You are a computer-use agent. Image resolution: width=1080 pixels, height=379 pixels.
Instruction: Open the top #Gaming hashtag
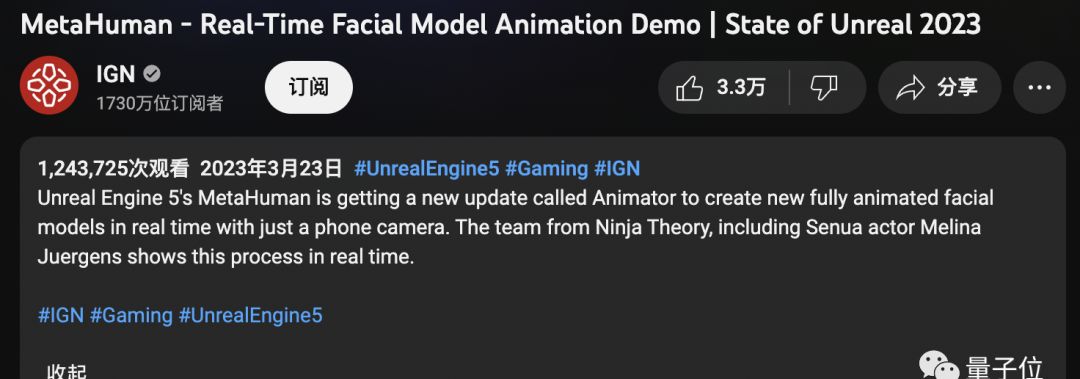547,168
